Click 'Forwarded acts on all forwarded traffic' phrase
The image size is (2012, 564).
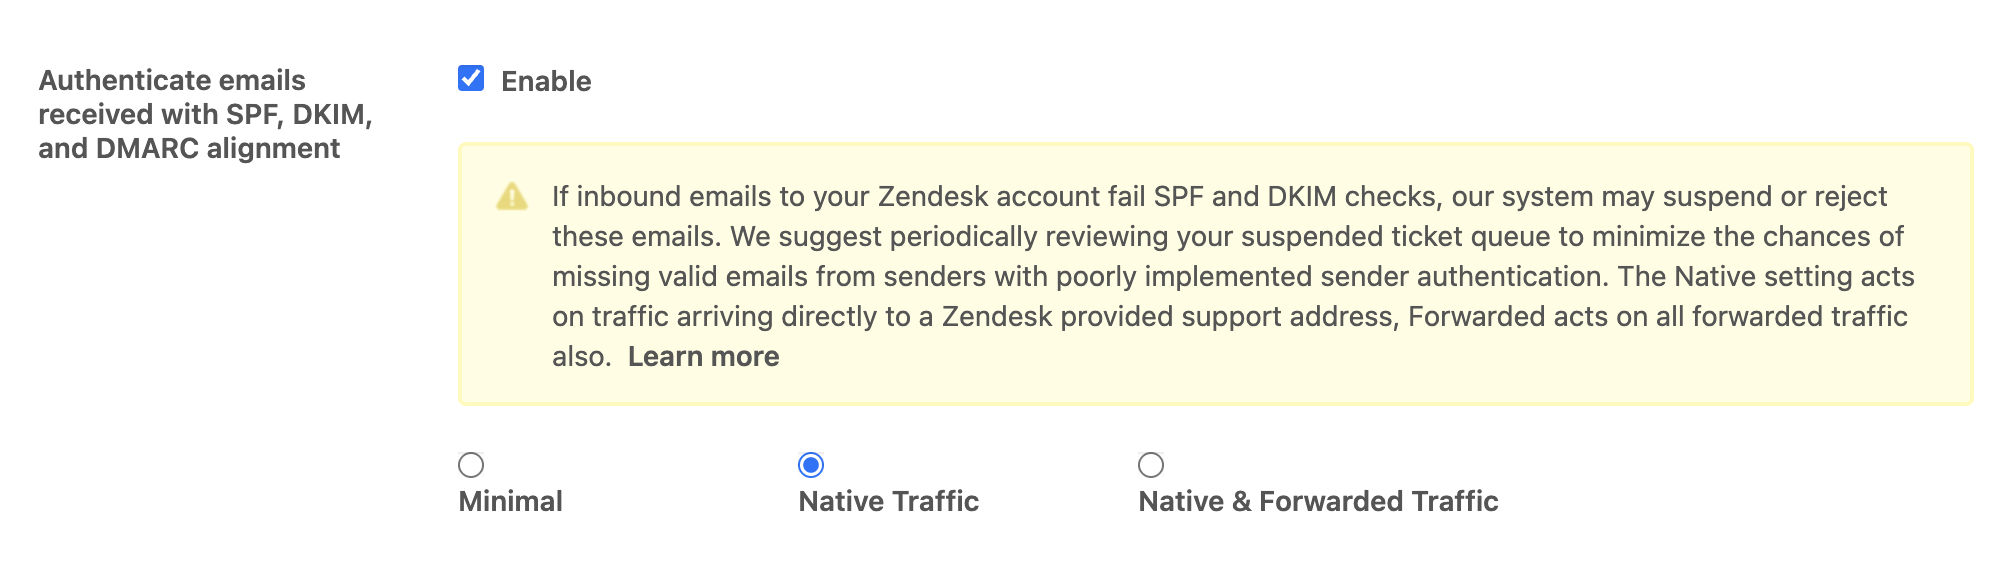(x=1657, y=317)
